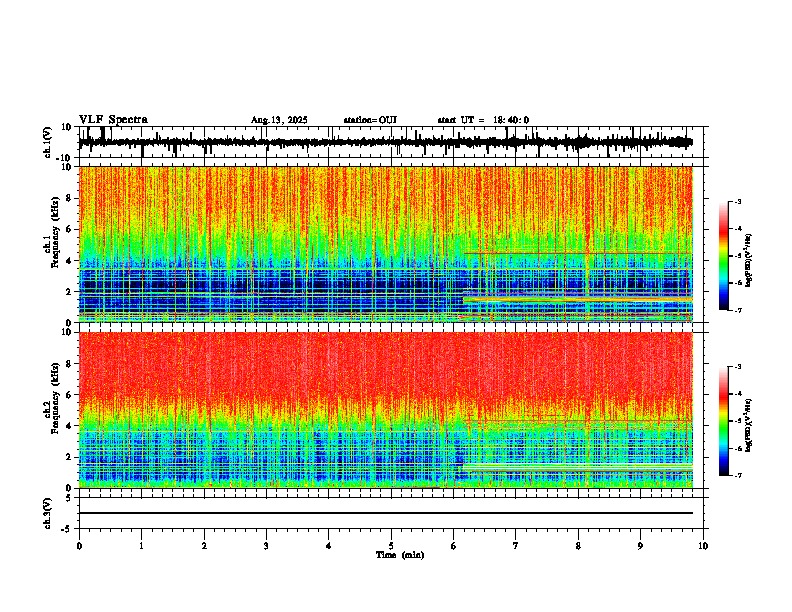Click the horizontal line near 4.5 kHz in ch.1
This screenshot has height=612, width=792.
(x=578, y=253)
